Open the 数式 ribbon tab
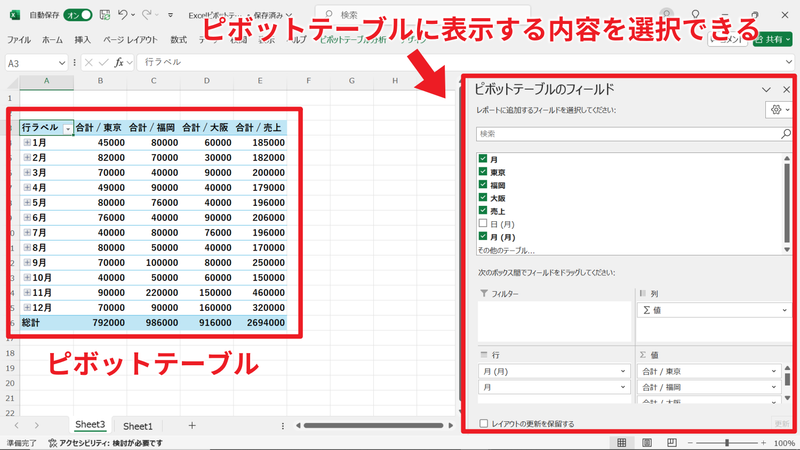 point(178,40)
